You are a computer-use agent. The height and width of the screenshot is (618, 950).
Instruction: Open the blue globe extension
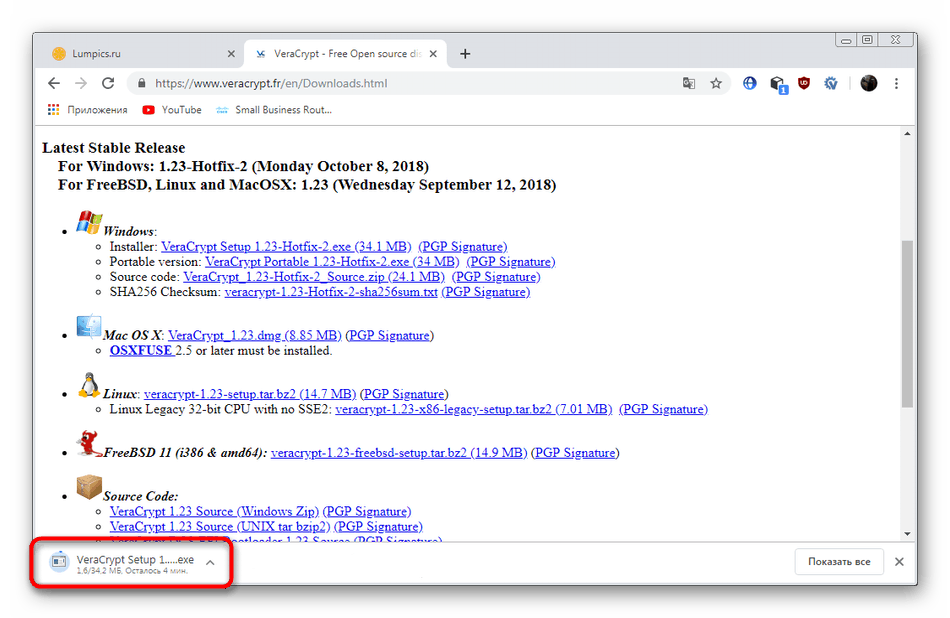[x=750, y=84]
